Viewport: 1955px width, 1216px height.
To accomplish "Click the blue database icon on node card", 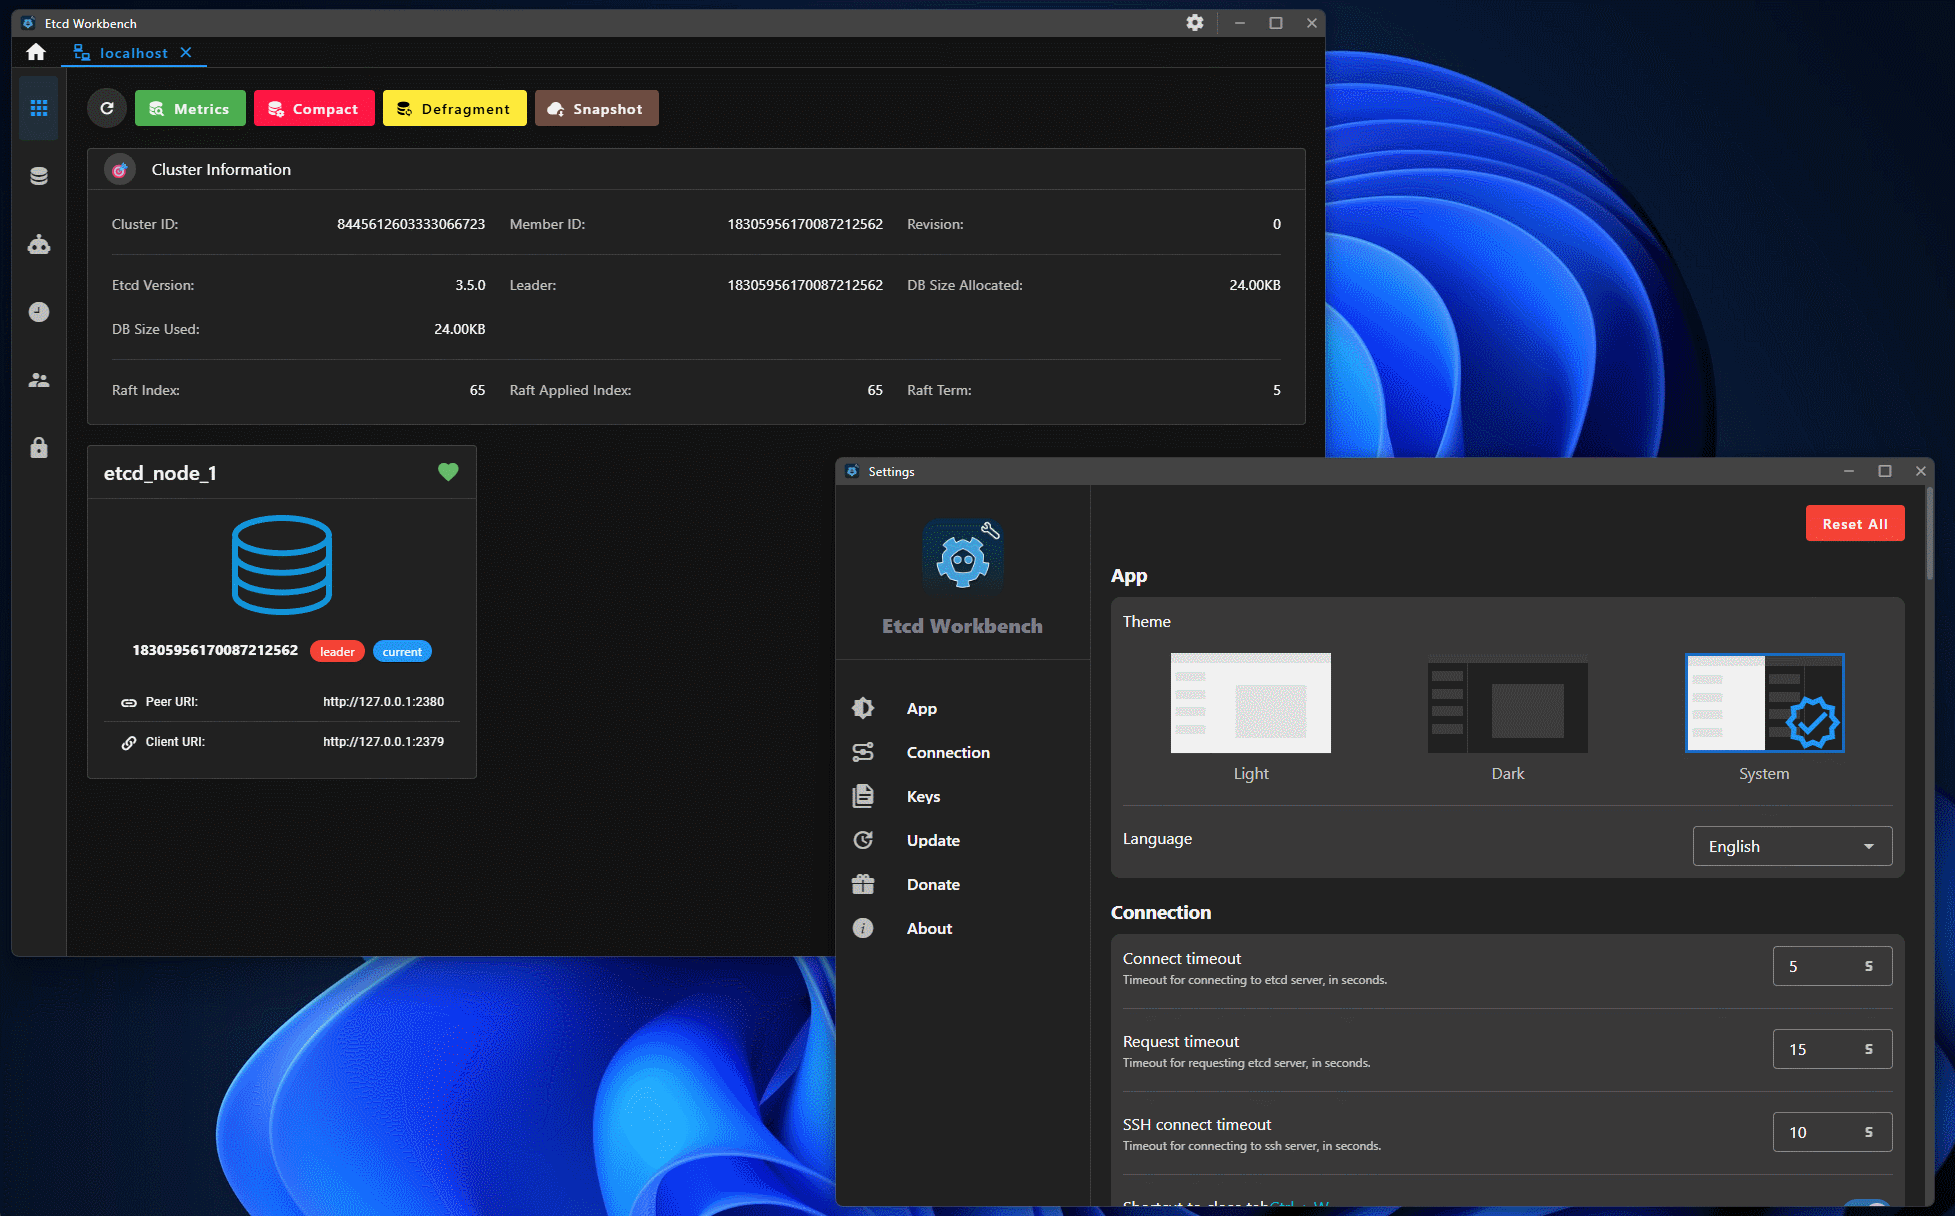I will click(282, 565).
